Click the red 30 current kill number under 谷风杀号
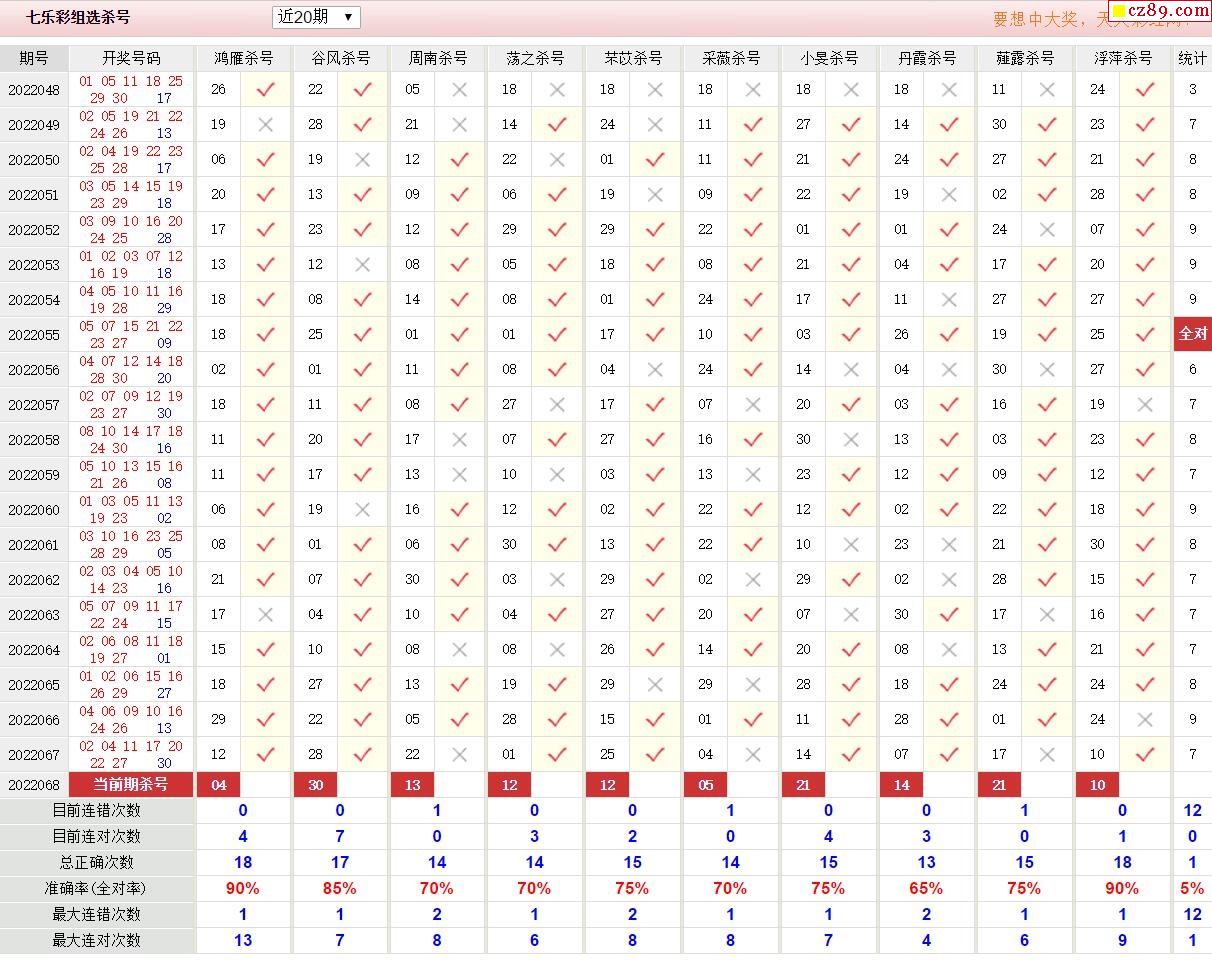Viewport: 1212px width, 964px height. tap(316, 785)
